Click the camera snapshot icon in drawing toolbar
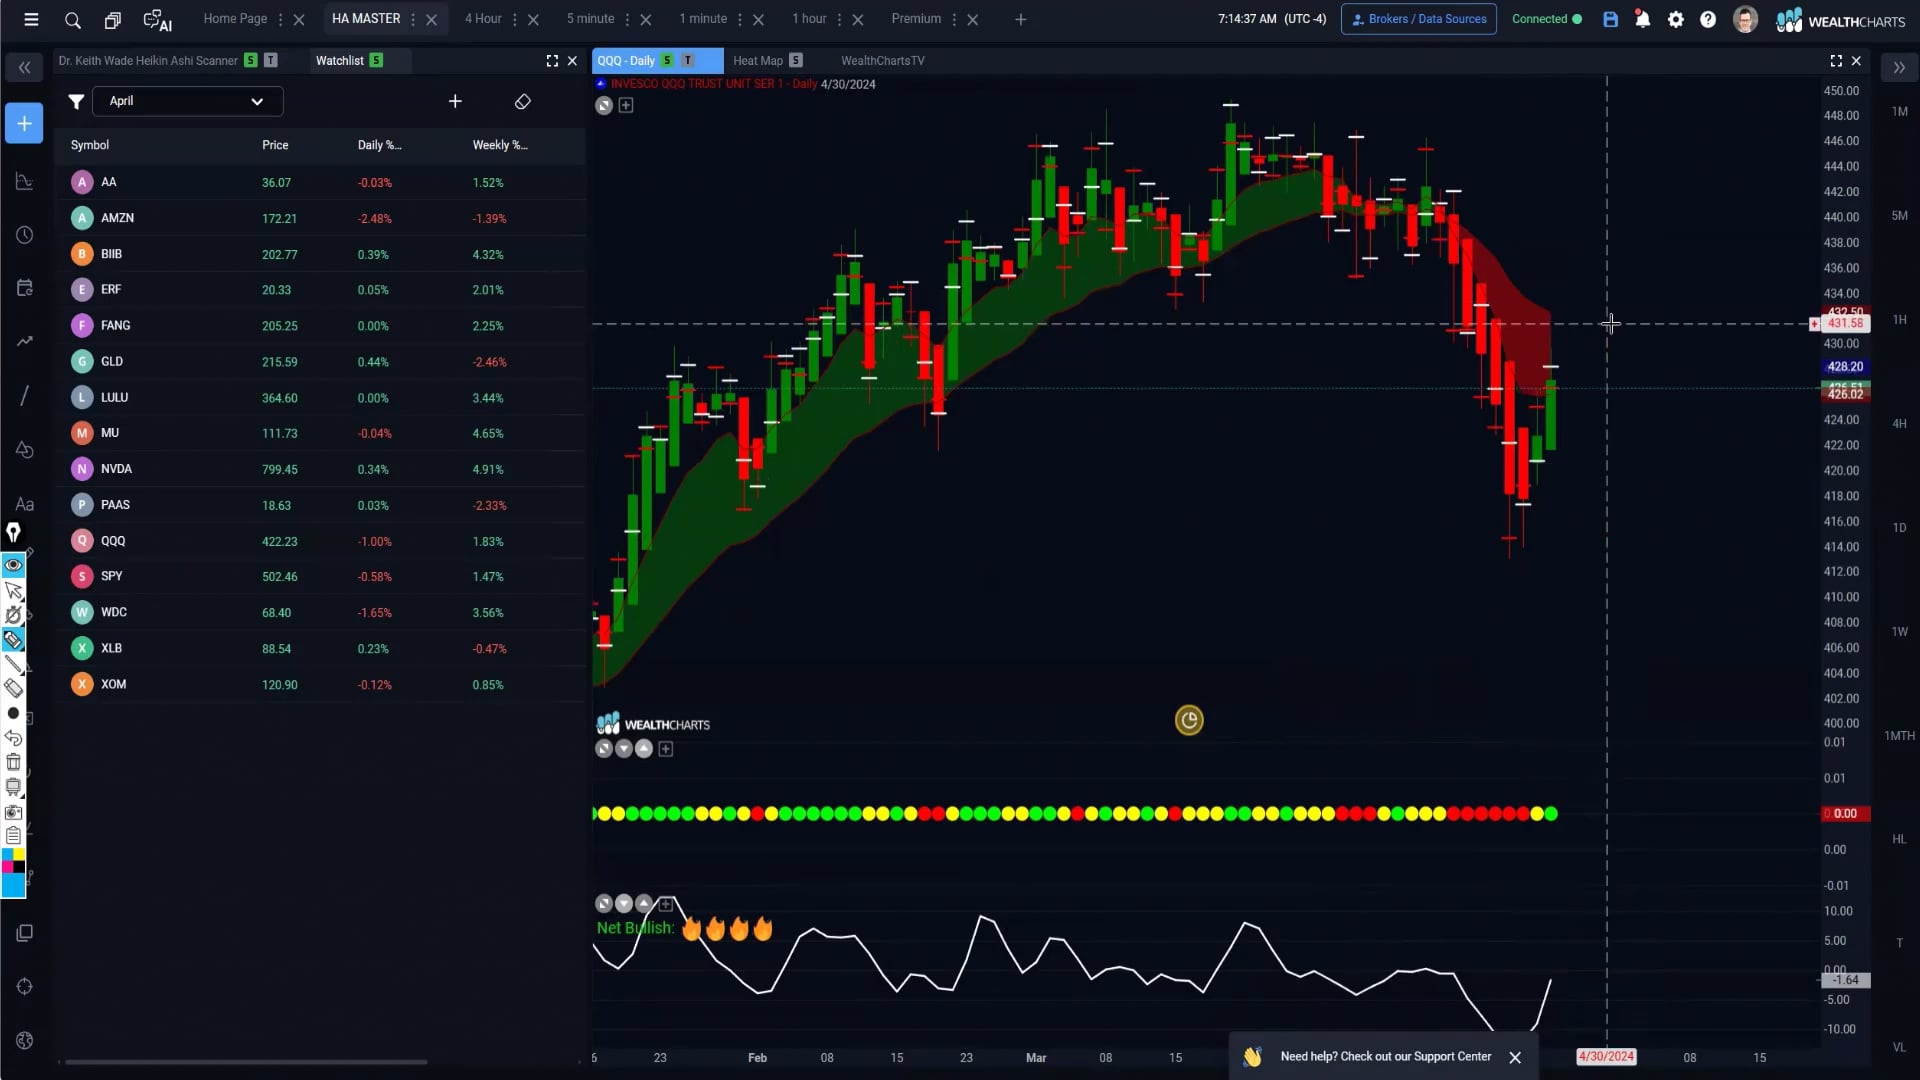Screen dimensions: 1920x1080 click(13, 812)
